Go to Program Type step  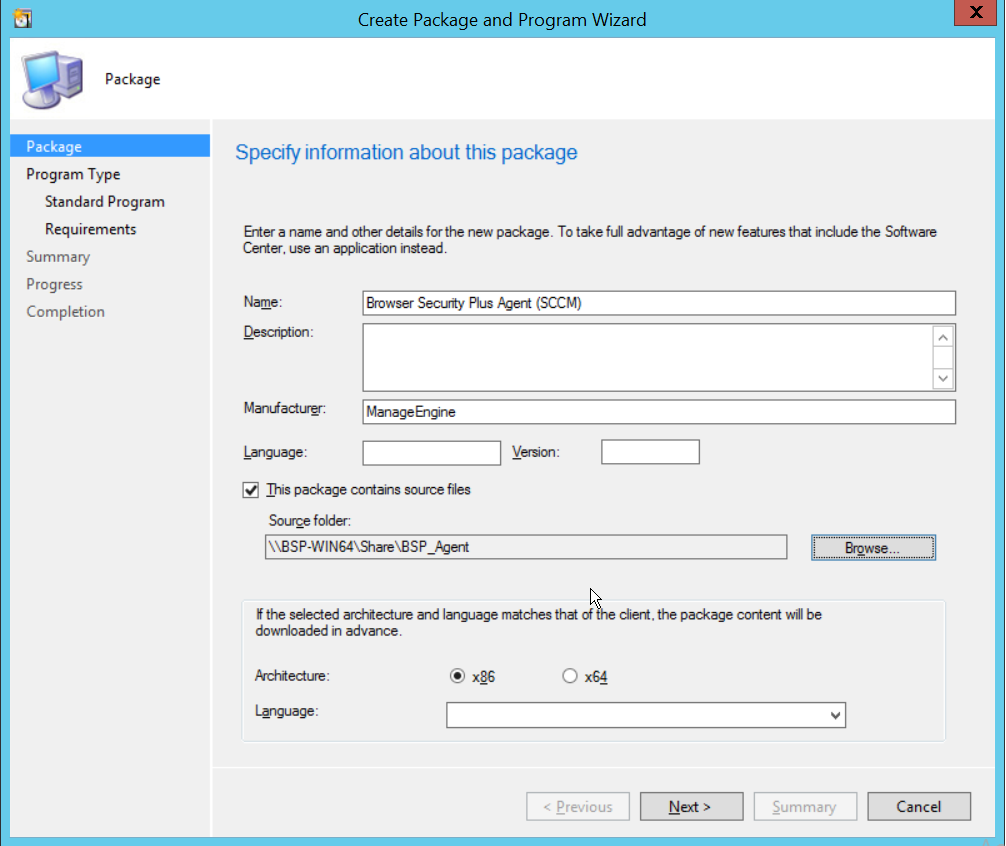73,174
